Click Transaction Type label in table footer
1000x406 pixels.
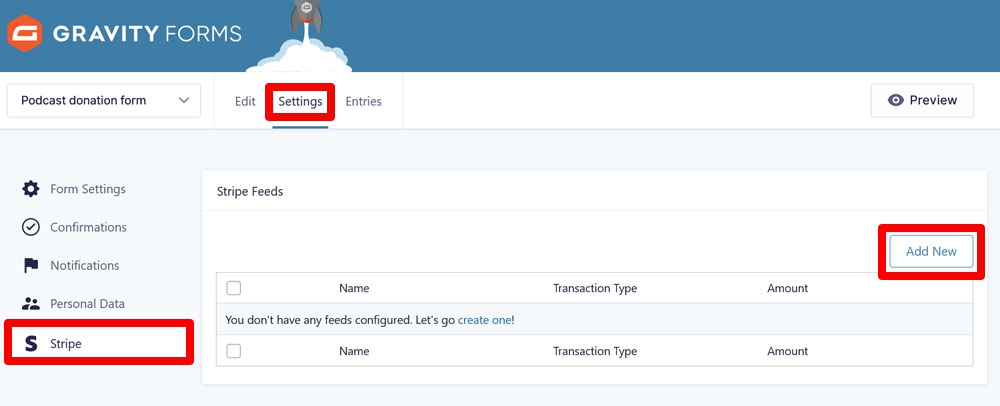click(595, 351)
